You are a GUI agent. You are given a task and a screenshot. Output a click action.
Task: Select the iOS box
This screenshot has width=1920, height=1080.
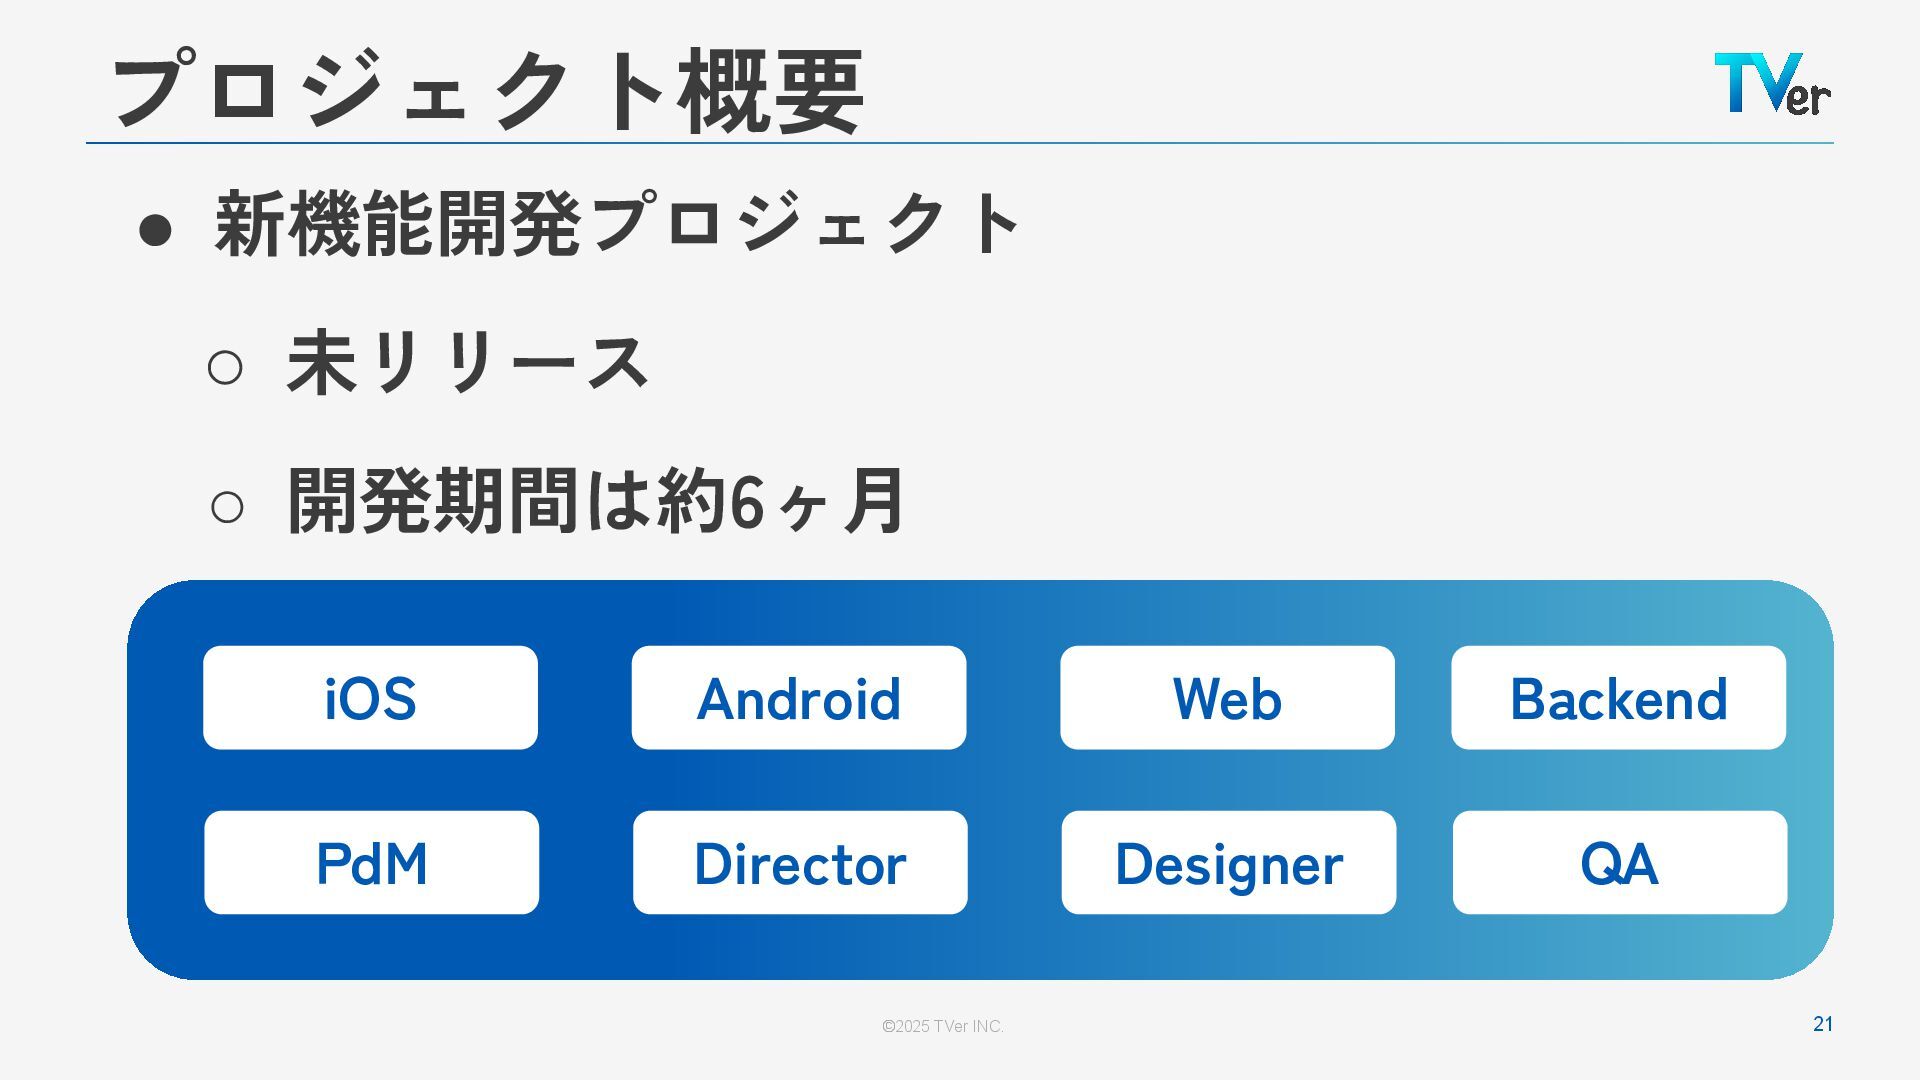(370, 697)
